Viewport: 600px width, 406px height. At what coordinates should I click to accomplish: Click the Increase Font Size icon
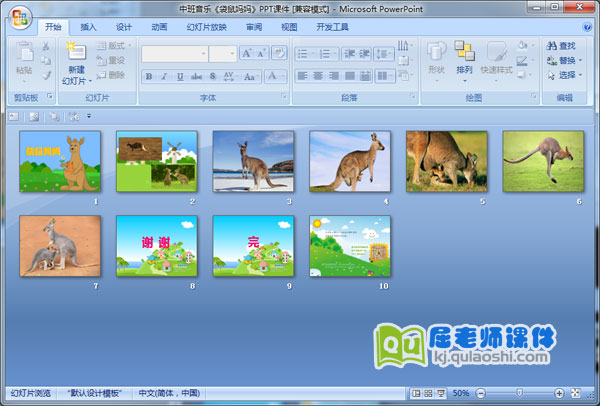tap(247, 53)
